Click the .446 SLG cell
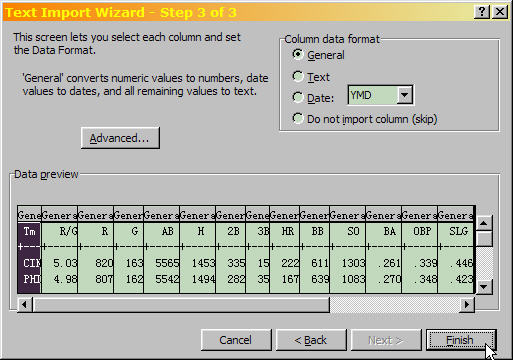Screen dimensions: 513x360 [461, 263]
